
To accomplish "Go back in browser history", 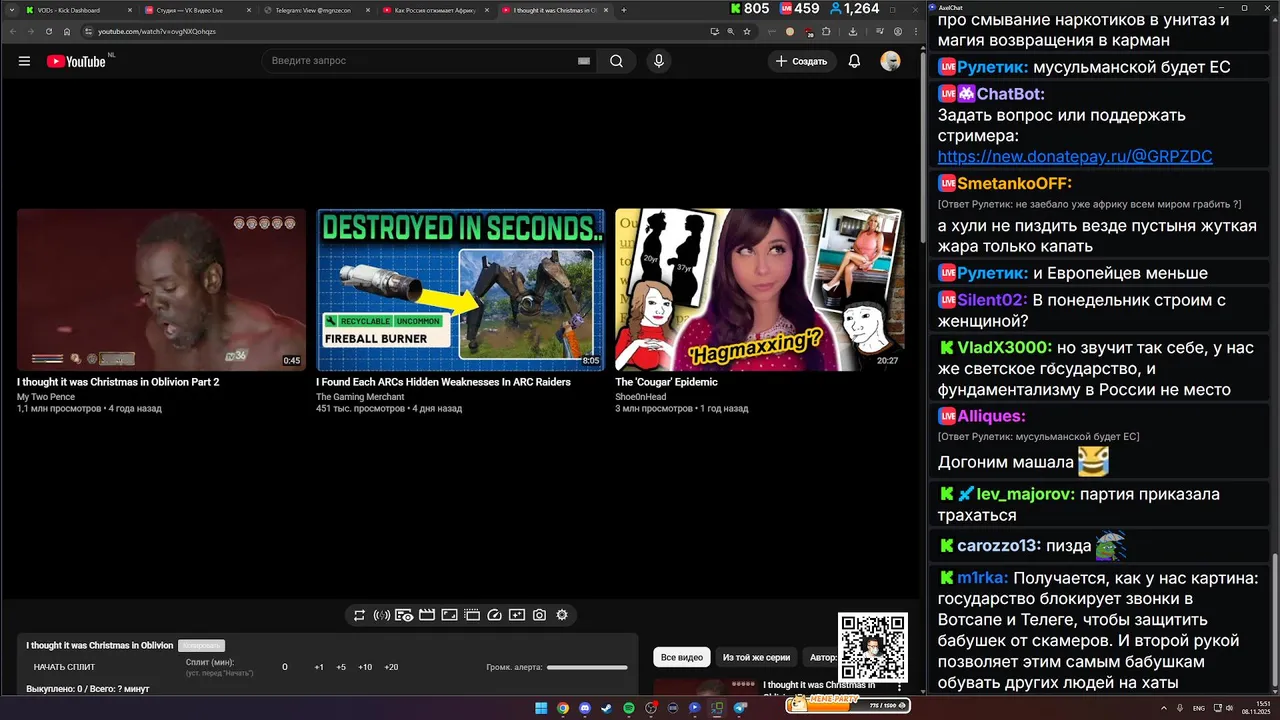I will pyautogui.click(x=14, y=31).
